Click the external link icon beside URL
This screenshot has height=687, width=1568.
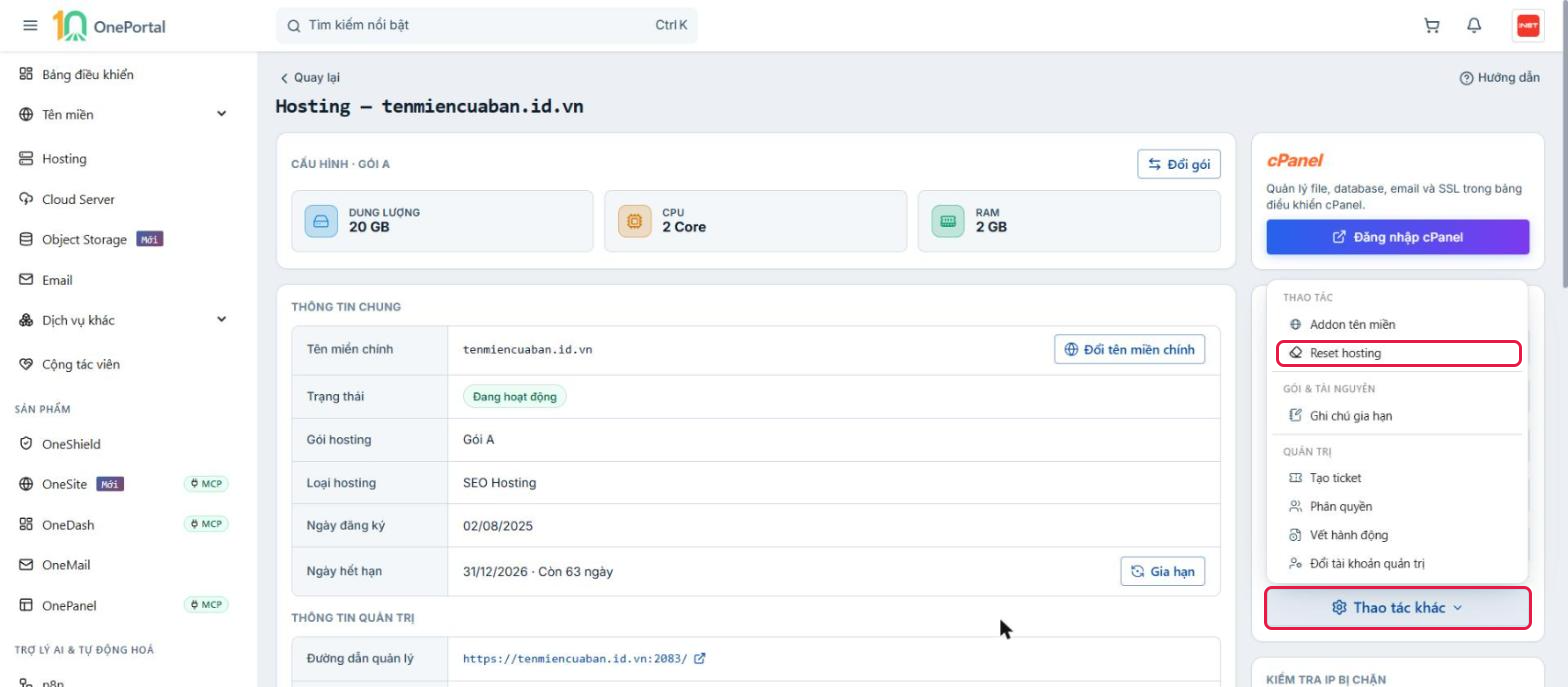(700, 659)
